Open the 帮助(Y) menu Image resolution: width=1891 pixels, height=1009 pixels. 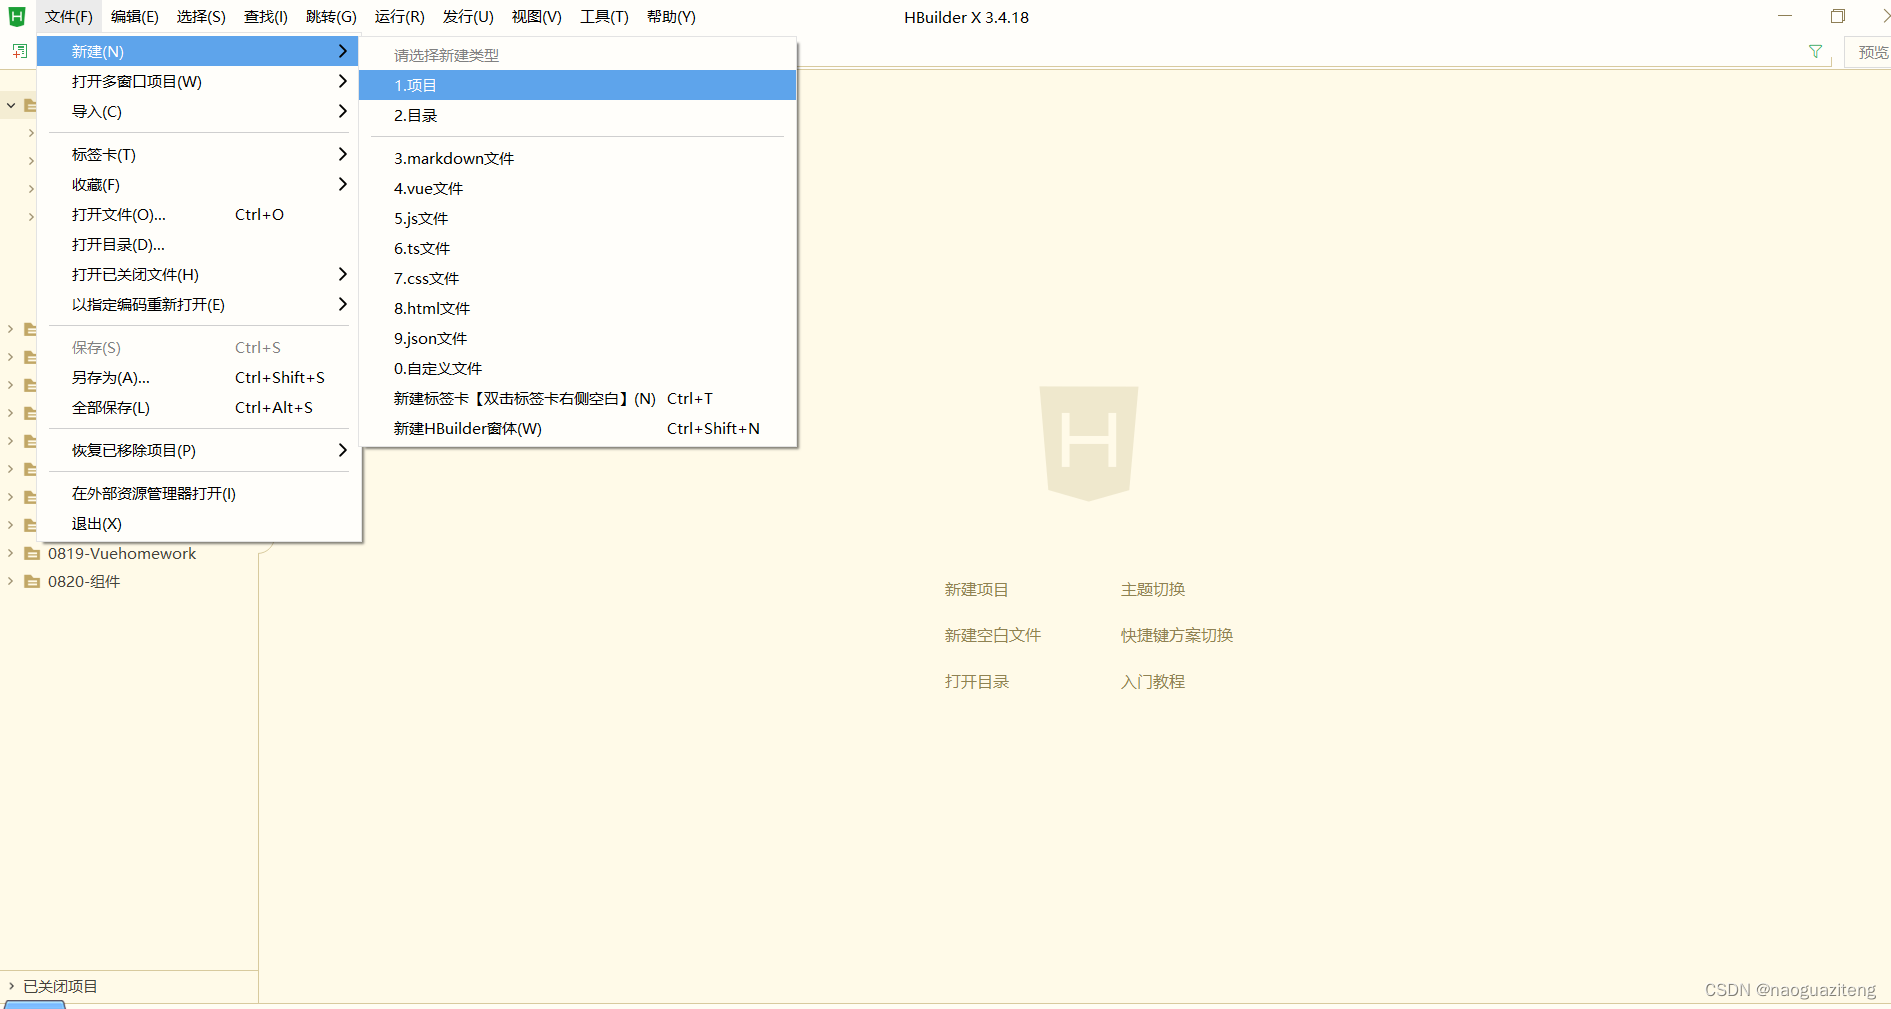tap(671, 17)
